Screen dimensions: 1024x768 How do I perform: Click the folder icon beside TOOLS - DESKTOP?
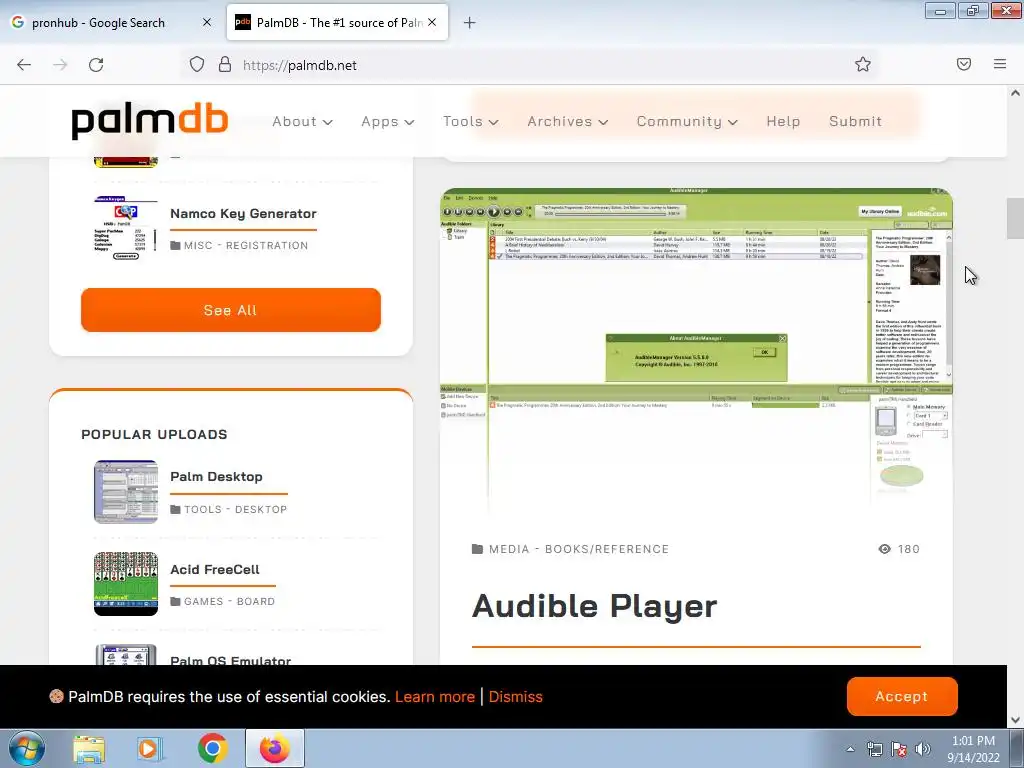tap(175, 509)
